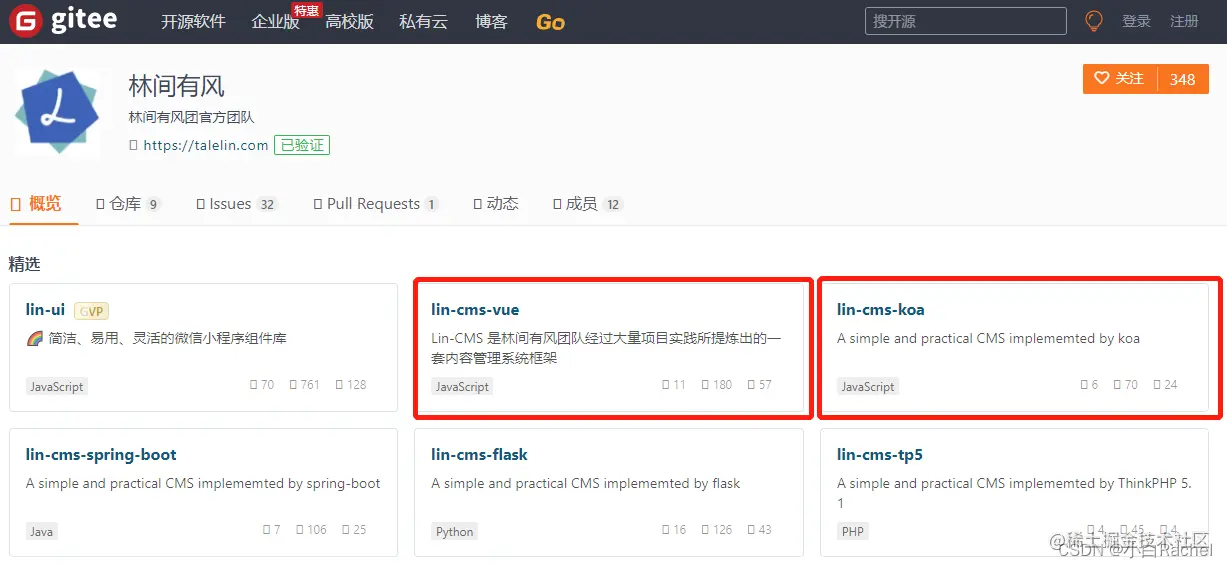The width and height of the screenshot is (1227, 568).
Task: Open the lin-cms-vue repository
Action: tap(475, 310)
